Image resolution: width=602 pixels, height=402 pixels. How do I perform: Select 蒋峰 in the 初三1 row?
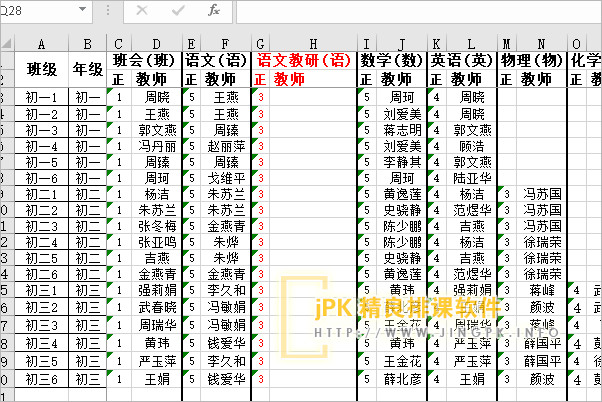(542, 290)
